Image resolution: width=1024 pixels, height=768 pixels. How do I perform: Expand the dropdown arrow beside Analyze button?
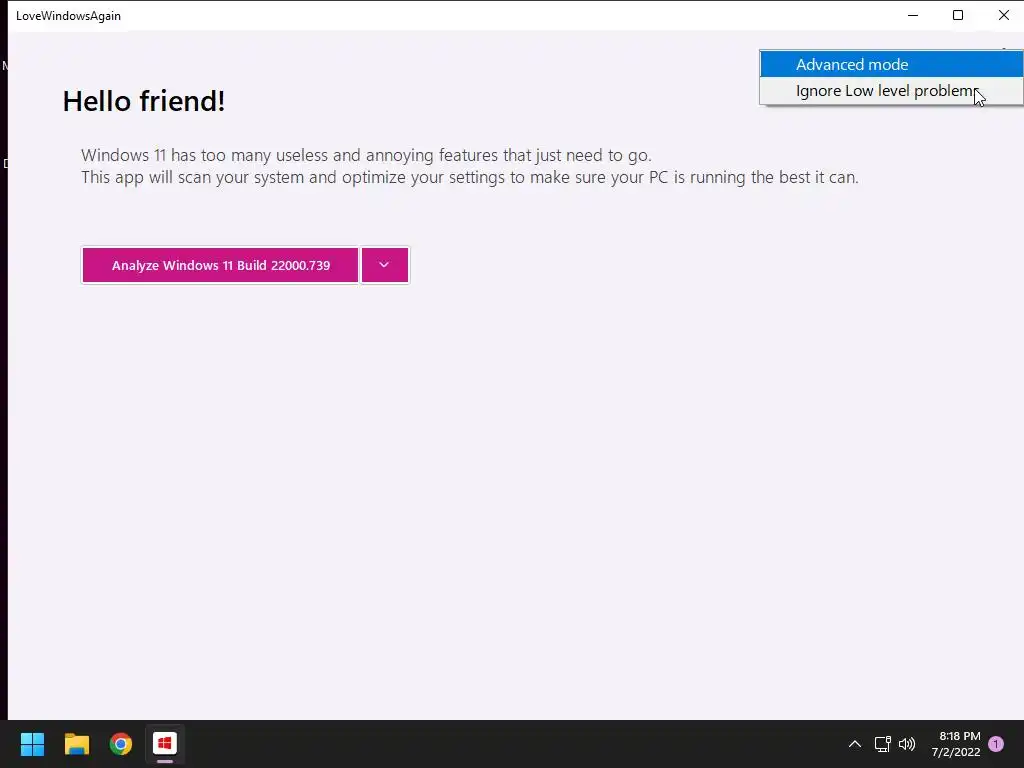coord(385,265)
